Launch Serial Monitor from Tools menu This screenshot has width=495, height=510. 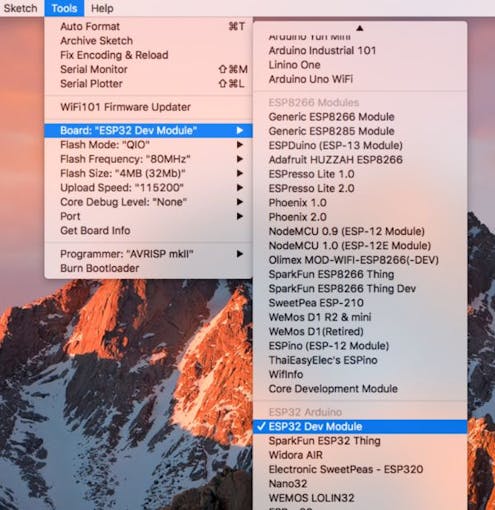[x=148, y=69]
